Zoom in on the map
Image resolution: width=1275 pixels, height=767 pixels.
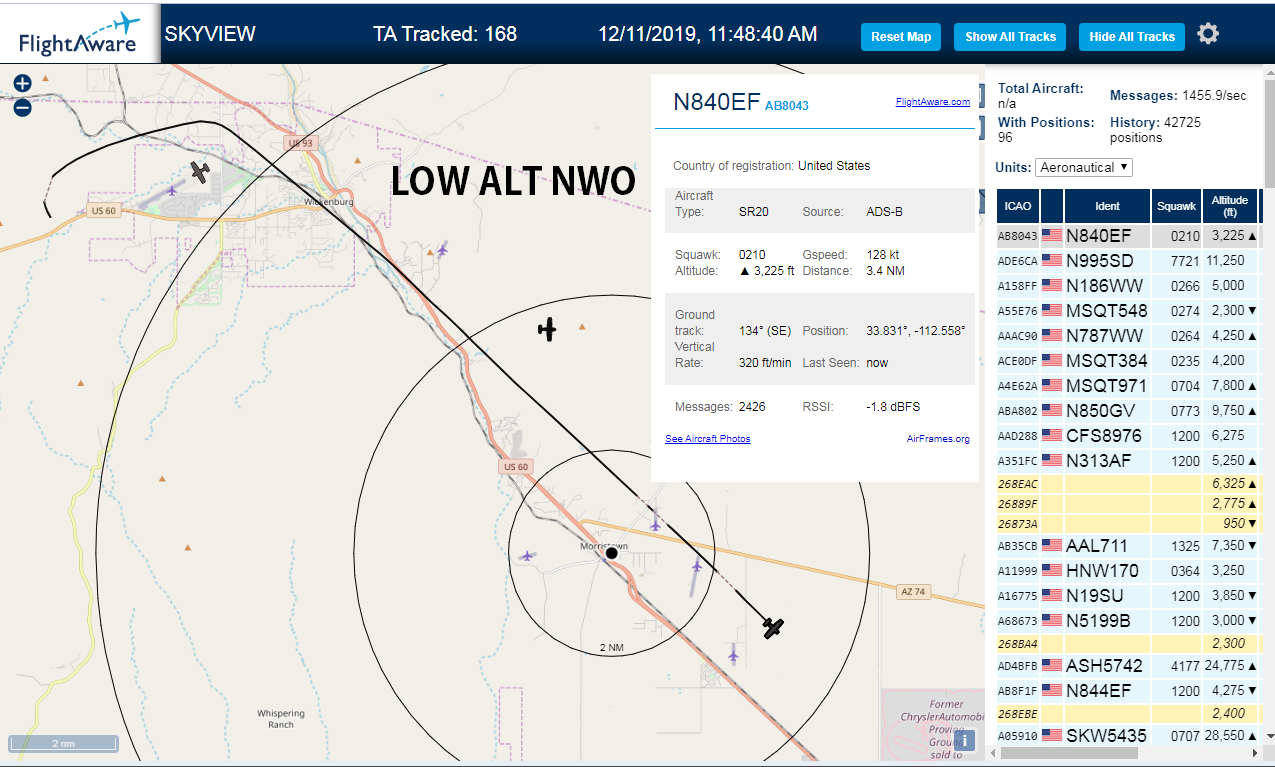tap(22, 83)
